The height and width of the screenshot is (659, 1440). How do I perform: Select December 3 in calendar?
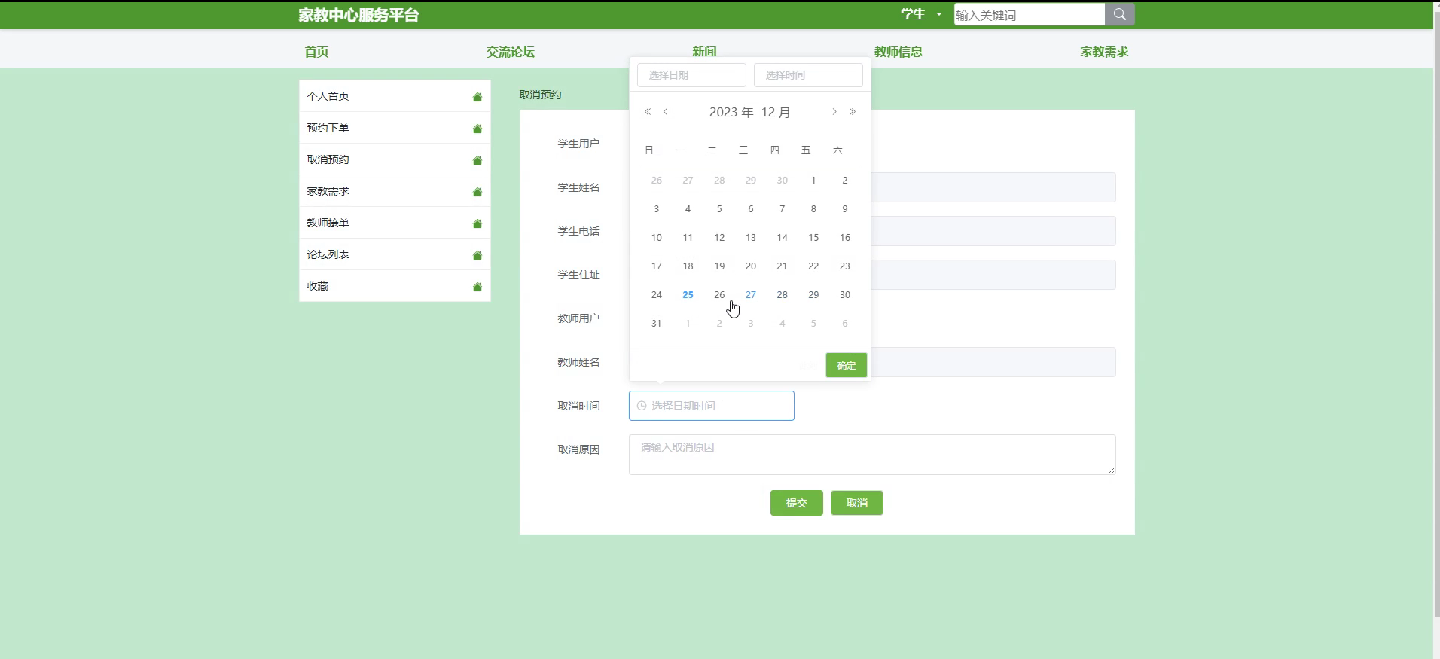pos(656,209)
